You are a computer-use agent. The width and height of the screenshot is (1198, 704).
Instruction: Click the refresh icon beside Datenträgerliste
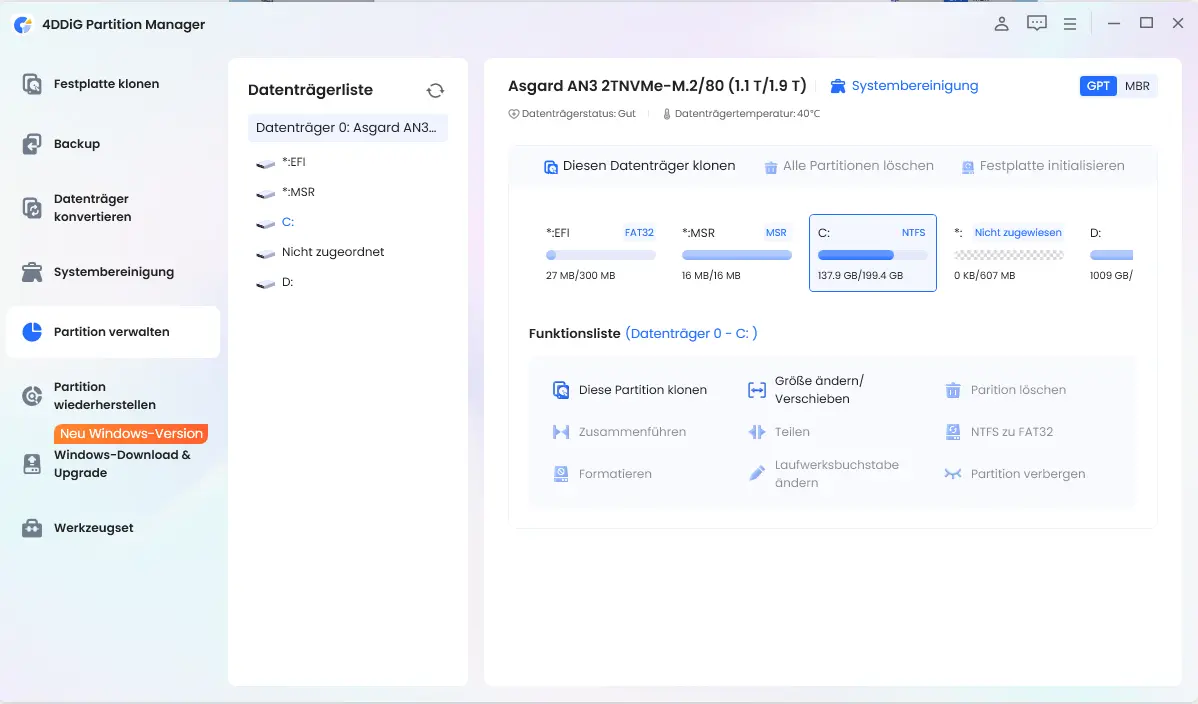click(435, 90)
